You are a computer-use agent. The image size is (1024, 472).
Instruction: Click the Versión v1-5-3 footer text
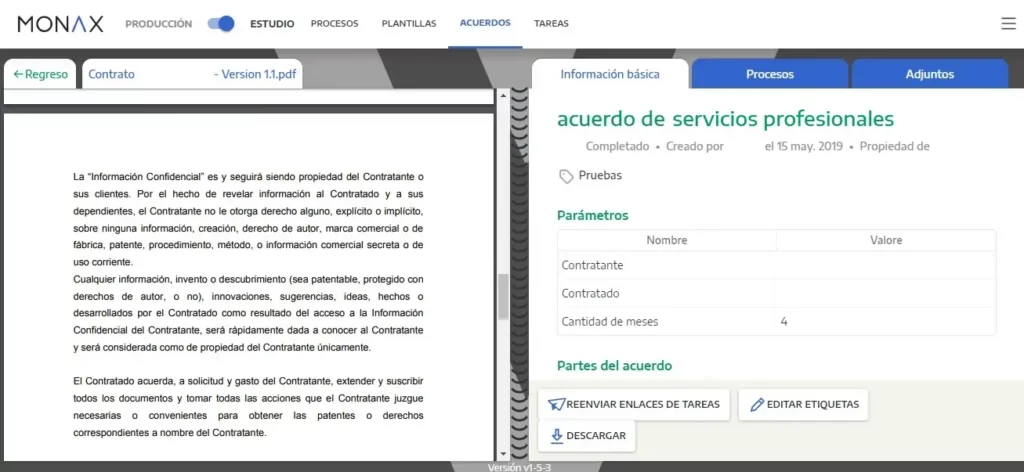pos(520,467)
